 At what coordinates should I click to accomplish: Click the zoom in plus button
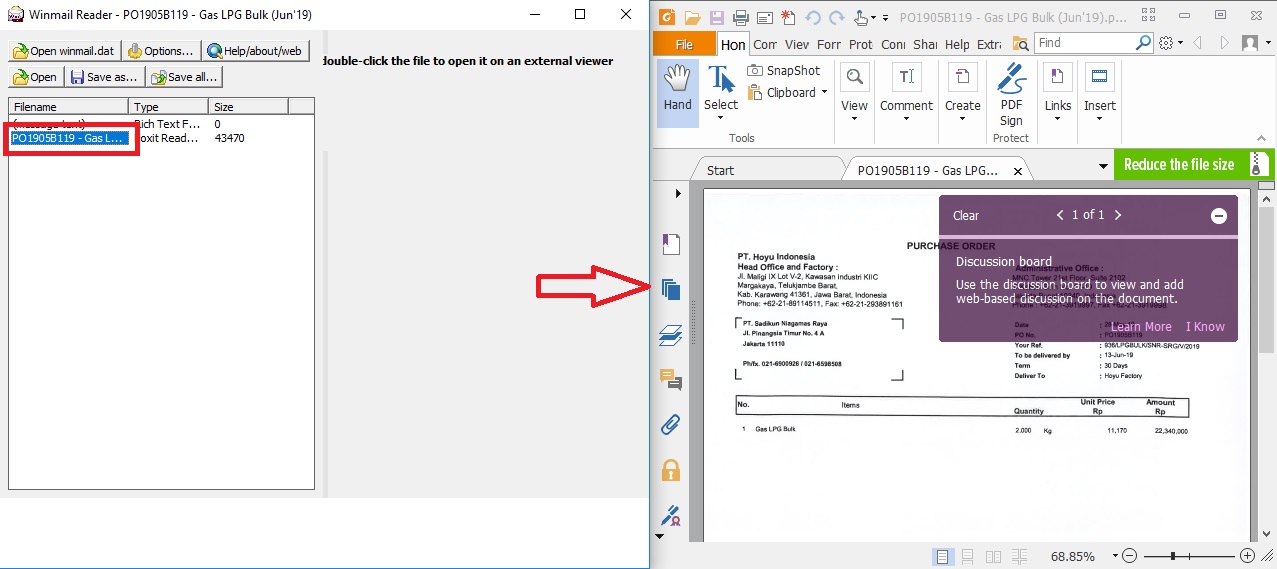click(x=1246, y=556)
